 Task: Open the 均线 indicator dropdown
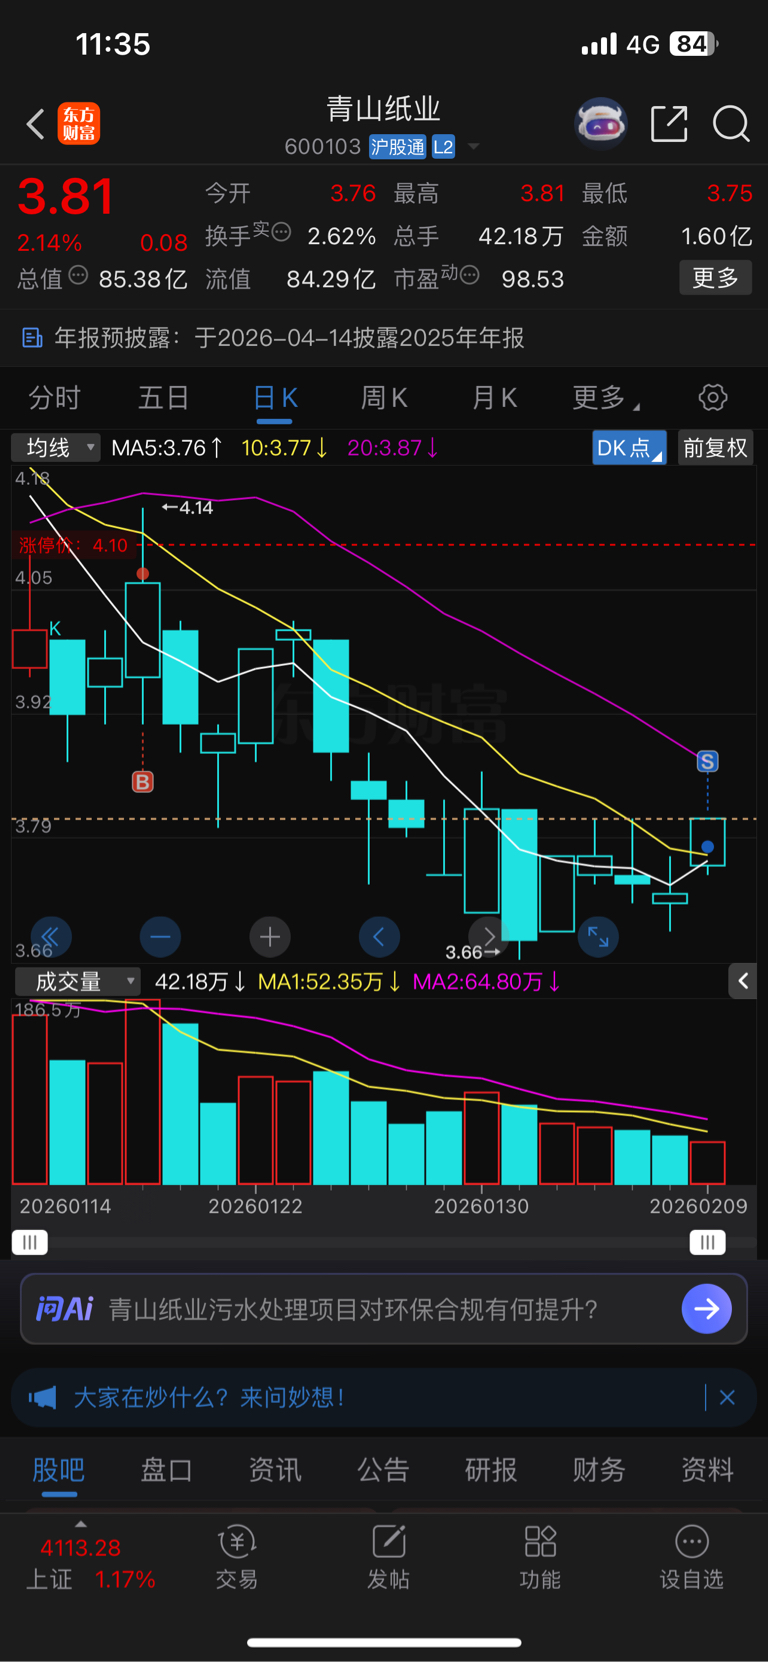tap(56, 447)
